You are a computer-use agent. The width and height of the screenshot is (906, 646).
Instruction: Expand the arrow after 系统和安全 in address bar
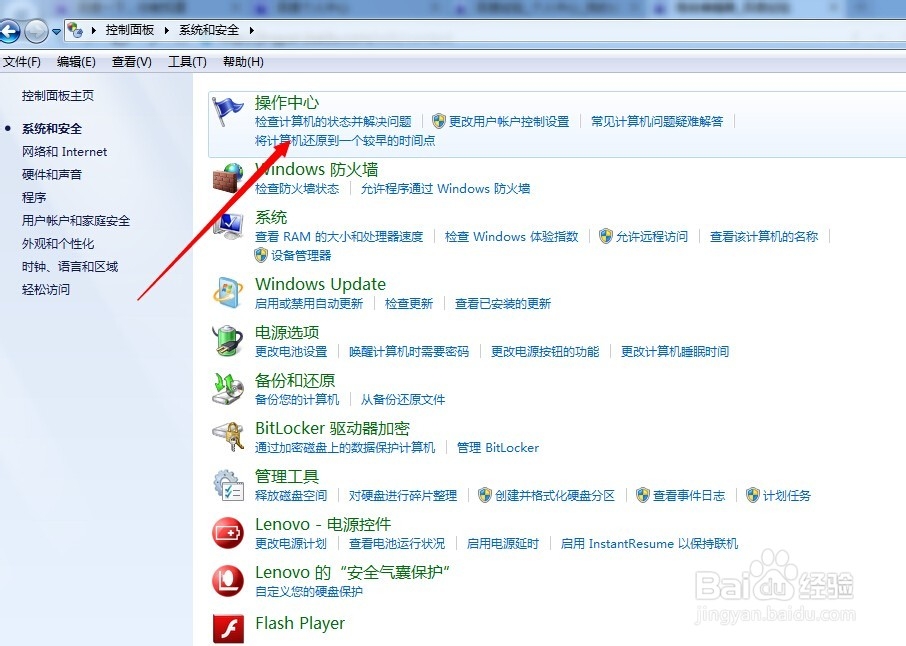click(x=251, y=30)
